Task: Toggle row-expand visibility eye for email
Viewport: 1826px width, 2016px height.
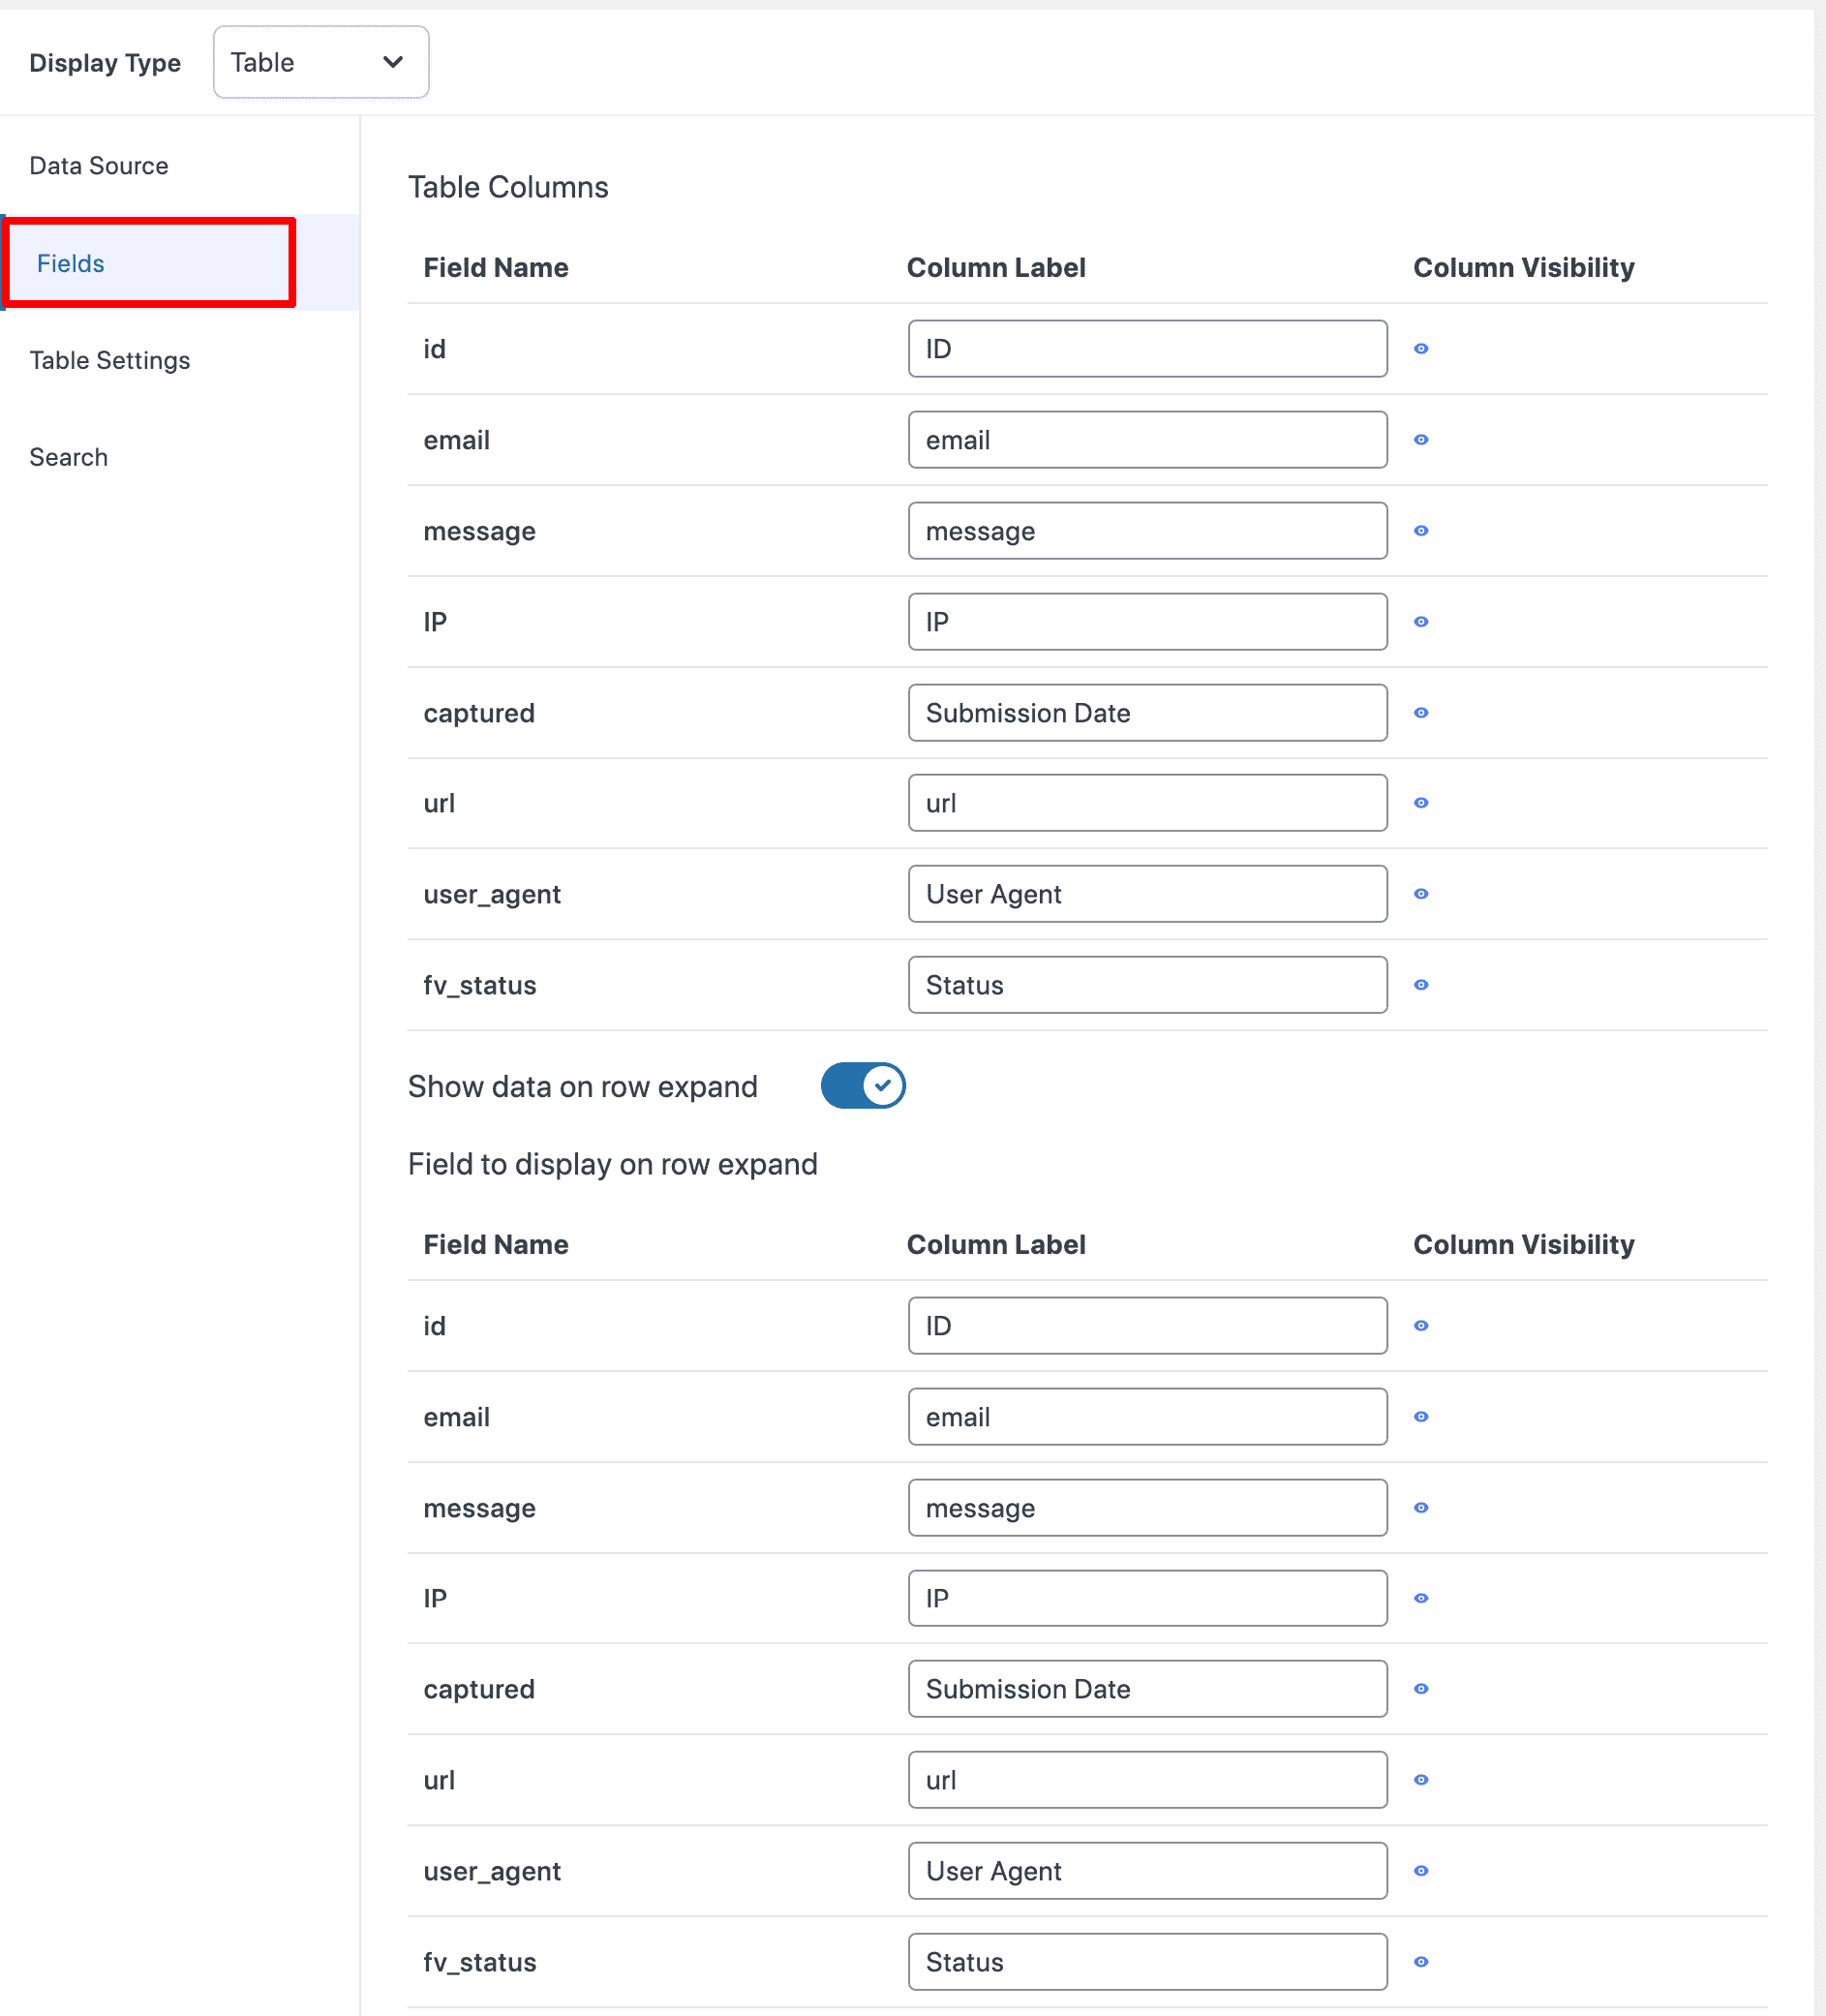Action: [x=1421, y=1417]
